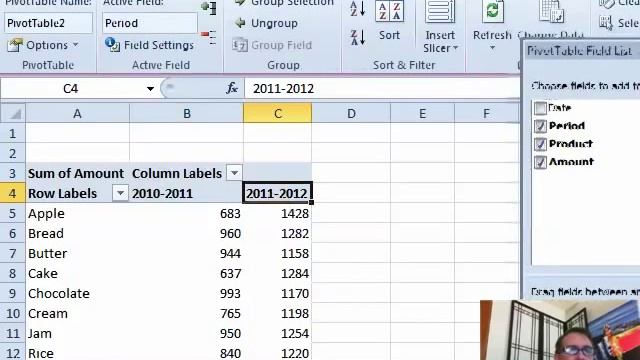640x360 pixels.
Task: Click the cell with value 960
Action: pos(187,233)
